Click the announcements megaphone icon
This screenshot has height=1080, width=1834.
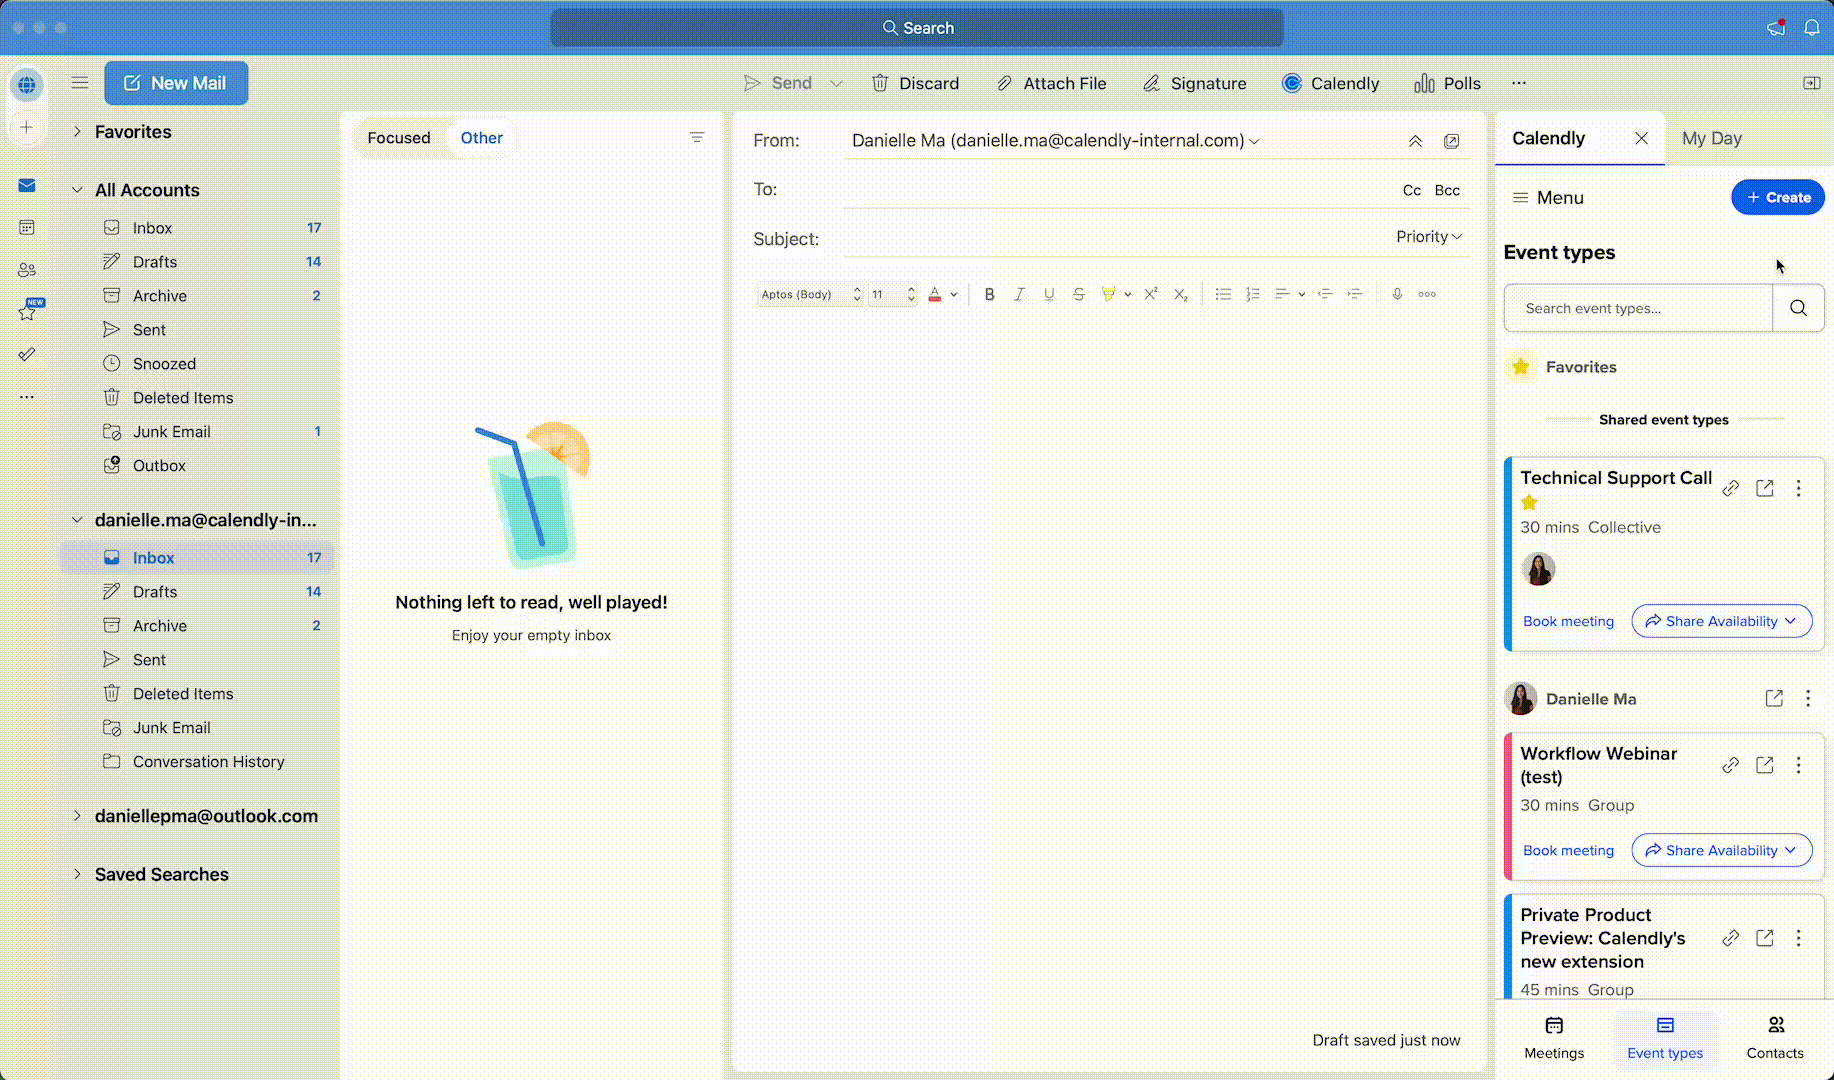pos(1776,27)
